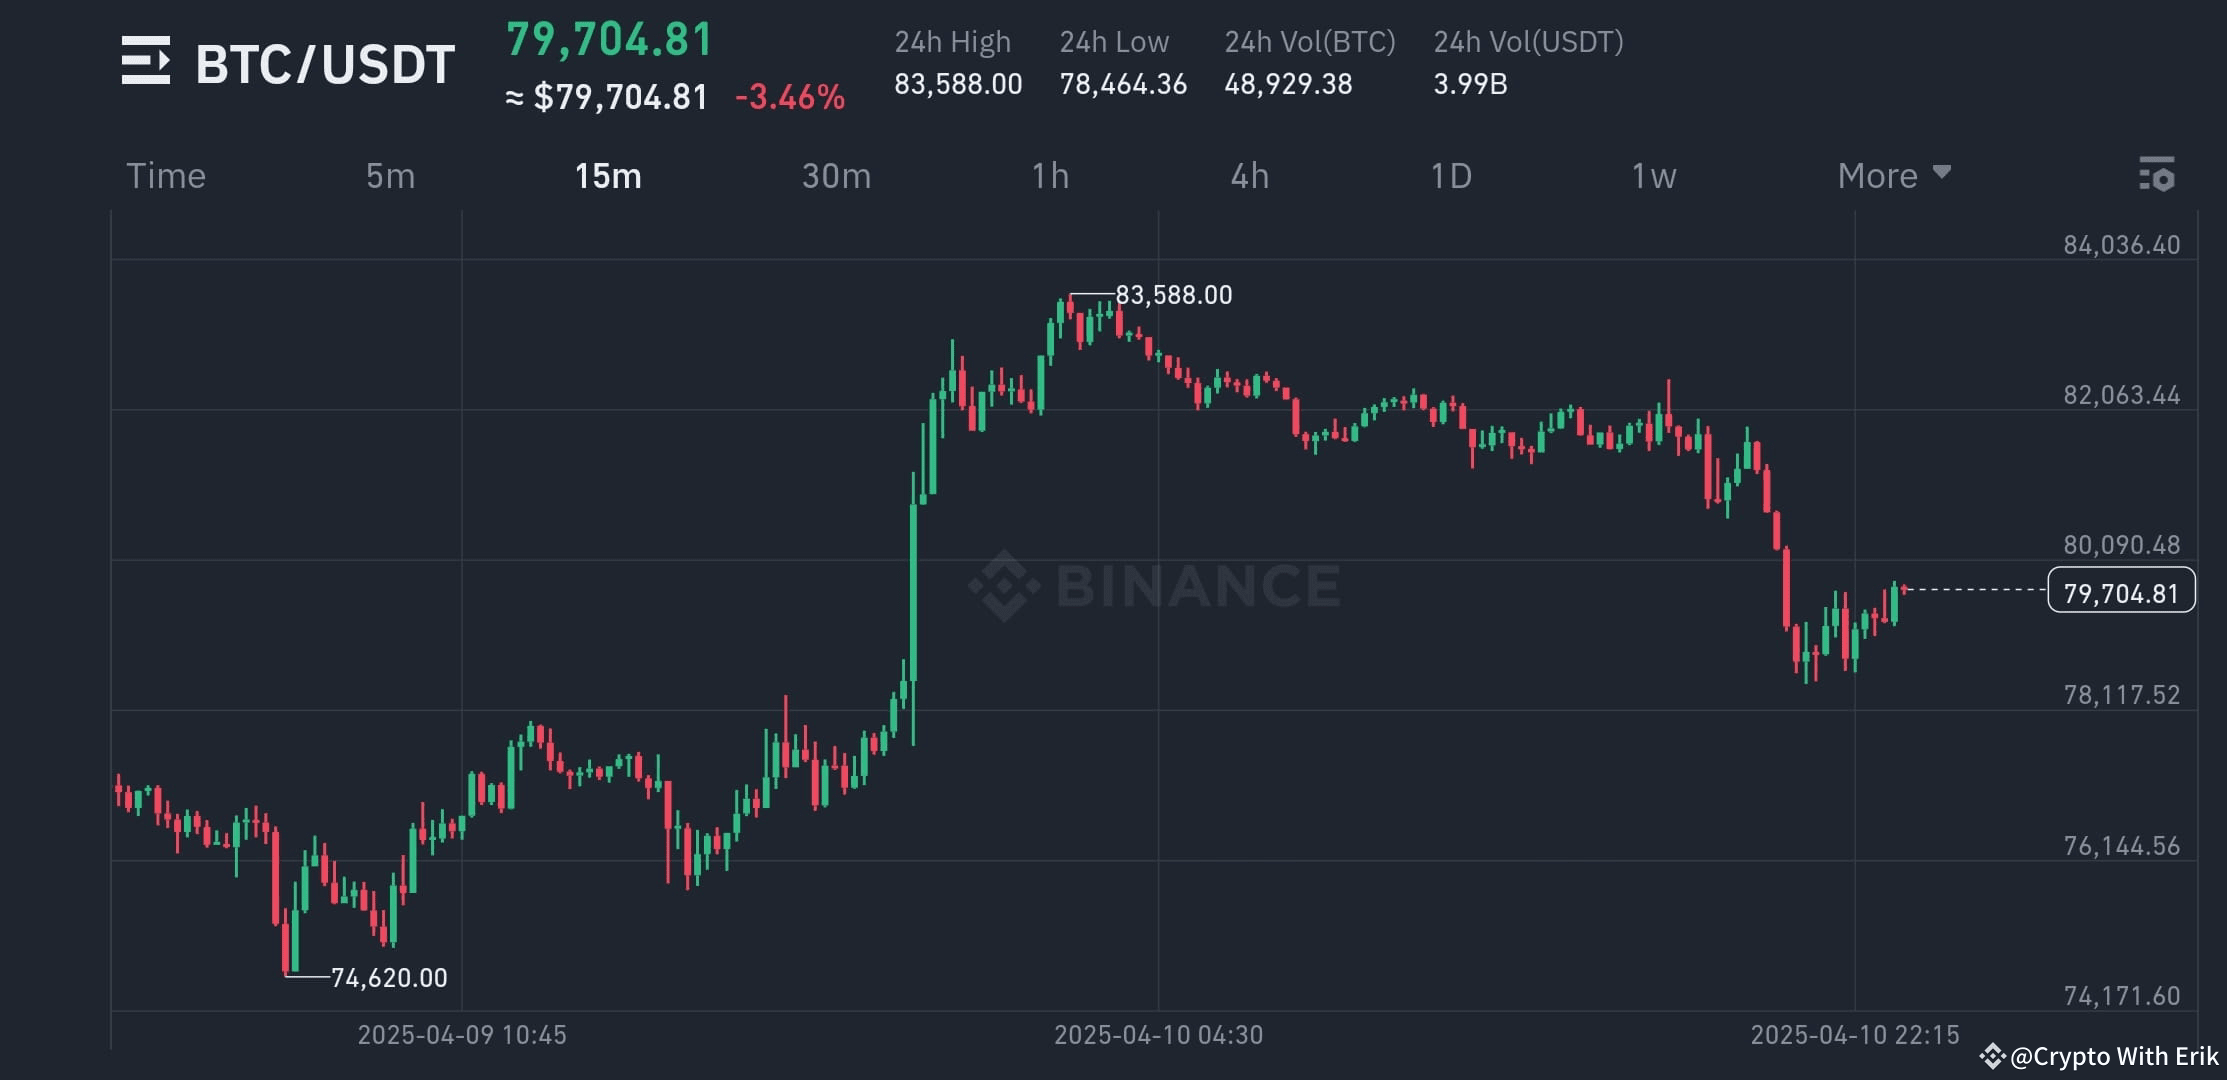Click the 24h High value 83,588.00
This screenshot has height=1080, width=2227.
pos(957,85)
